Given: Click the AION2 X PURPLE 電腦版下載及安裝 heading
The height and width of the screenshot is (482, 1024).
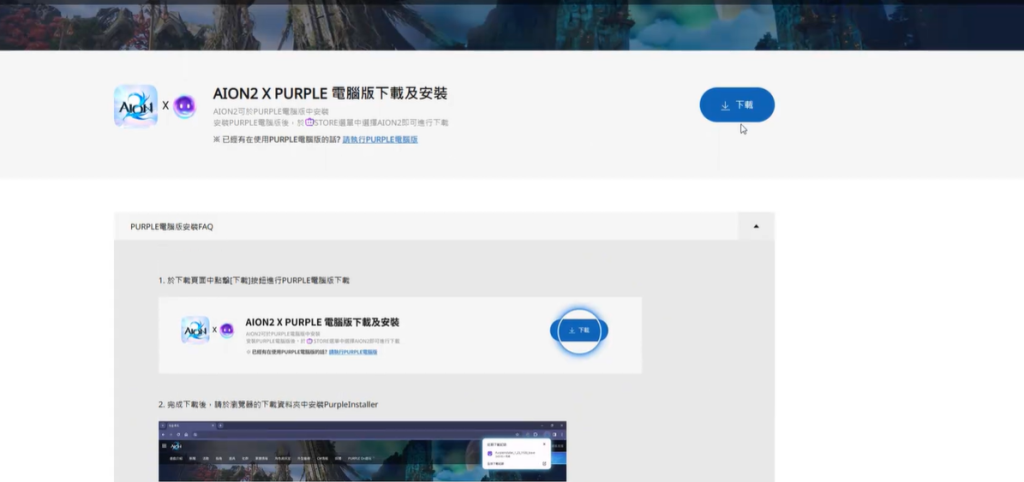Looking at the screenshot, I should click(x=330, y=93).
